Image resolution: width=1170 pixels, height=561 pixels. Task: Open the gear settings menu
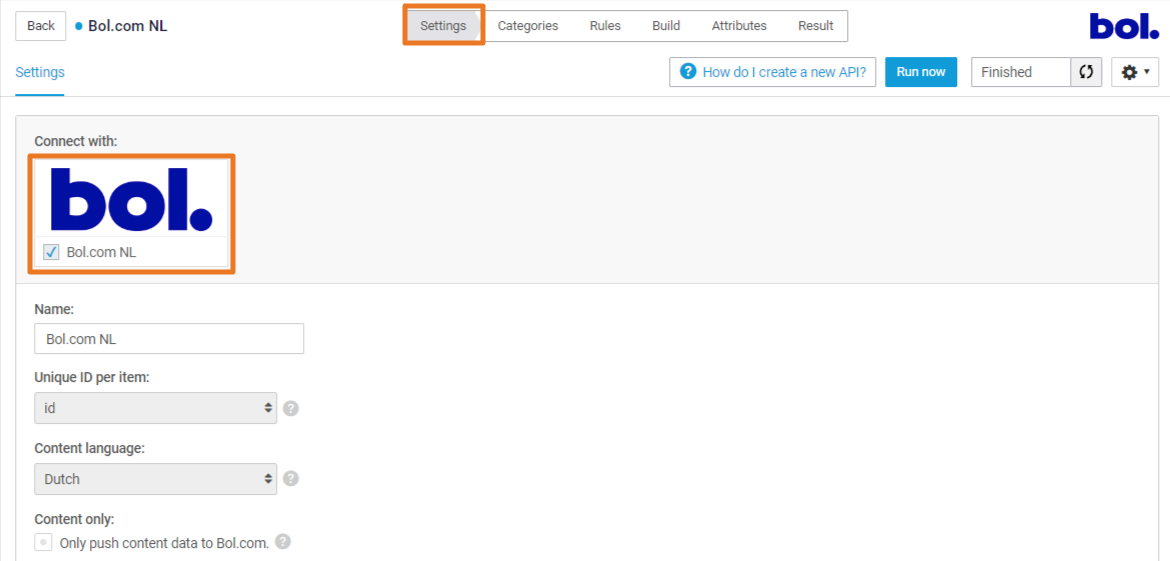click(1135, 72)
